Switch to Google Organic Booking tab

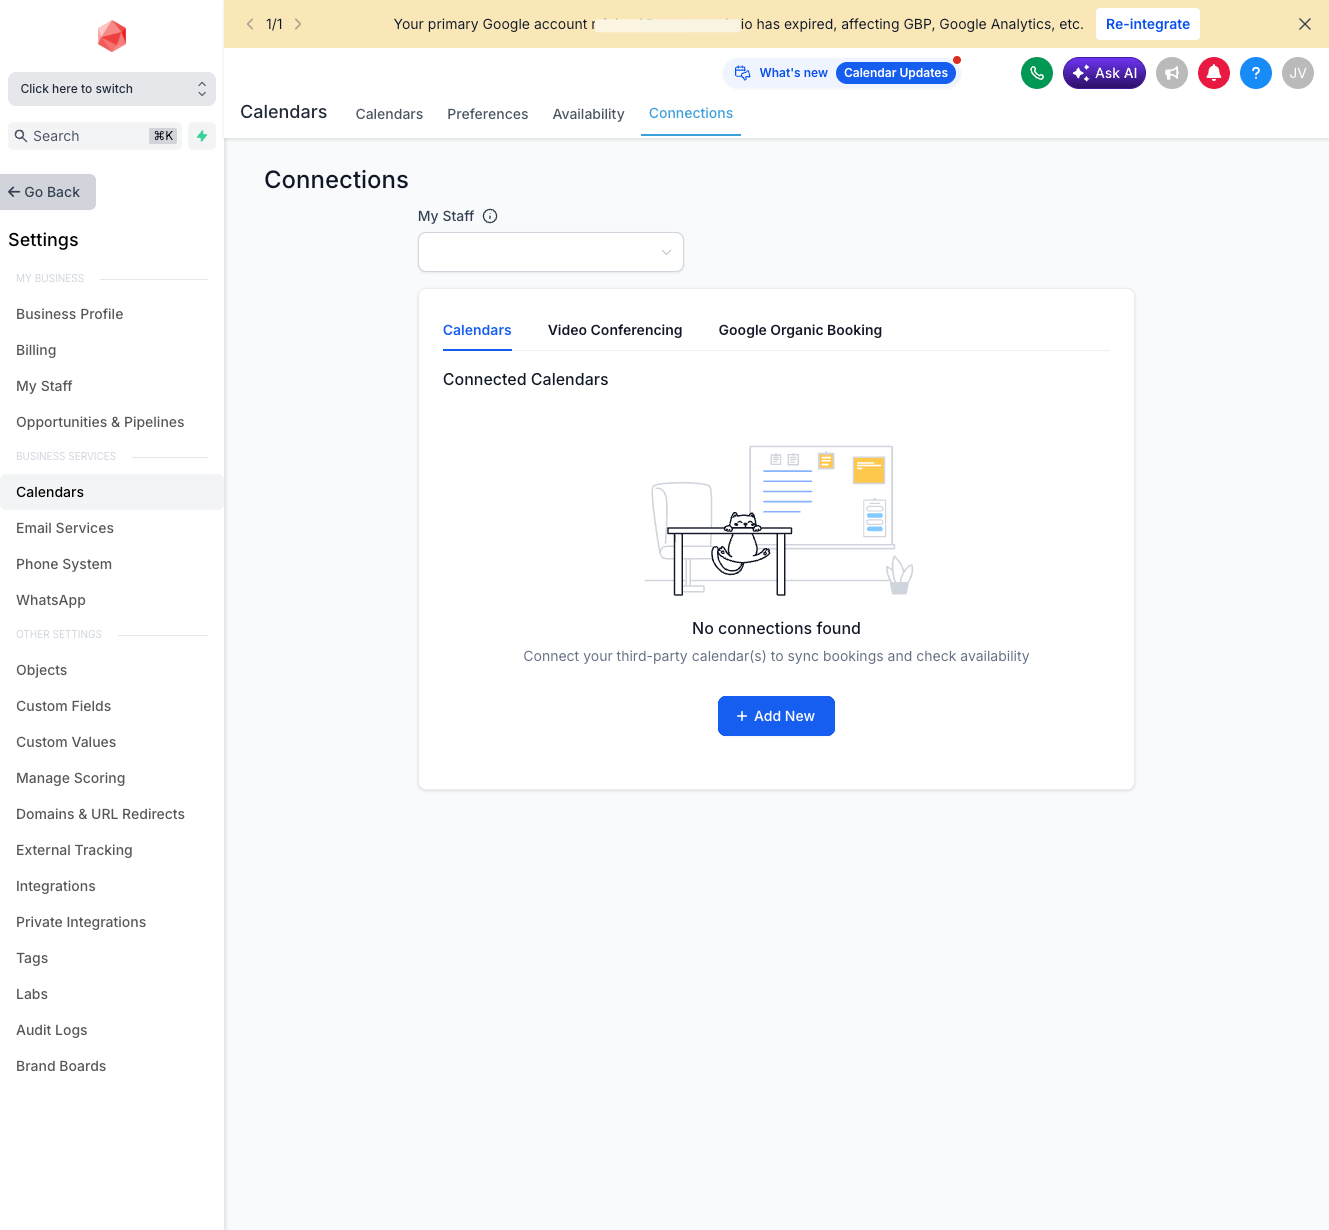click(x=800, y=330)
